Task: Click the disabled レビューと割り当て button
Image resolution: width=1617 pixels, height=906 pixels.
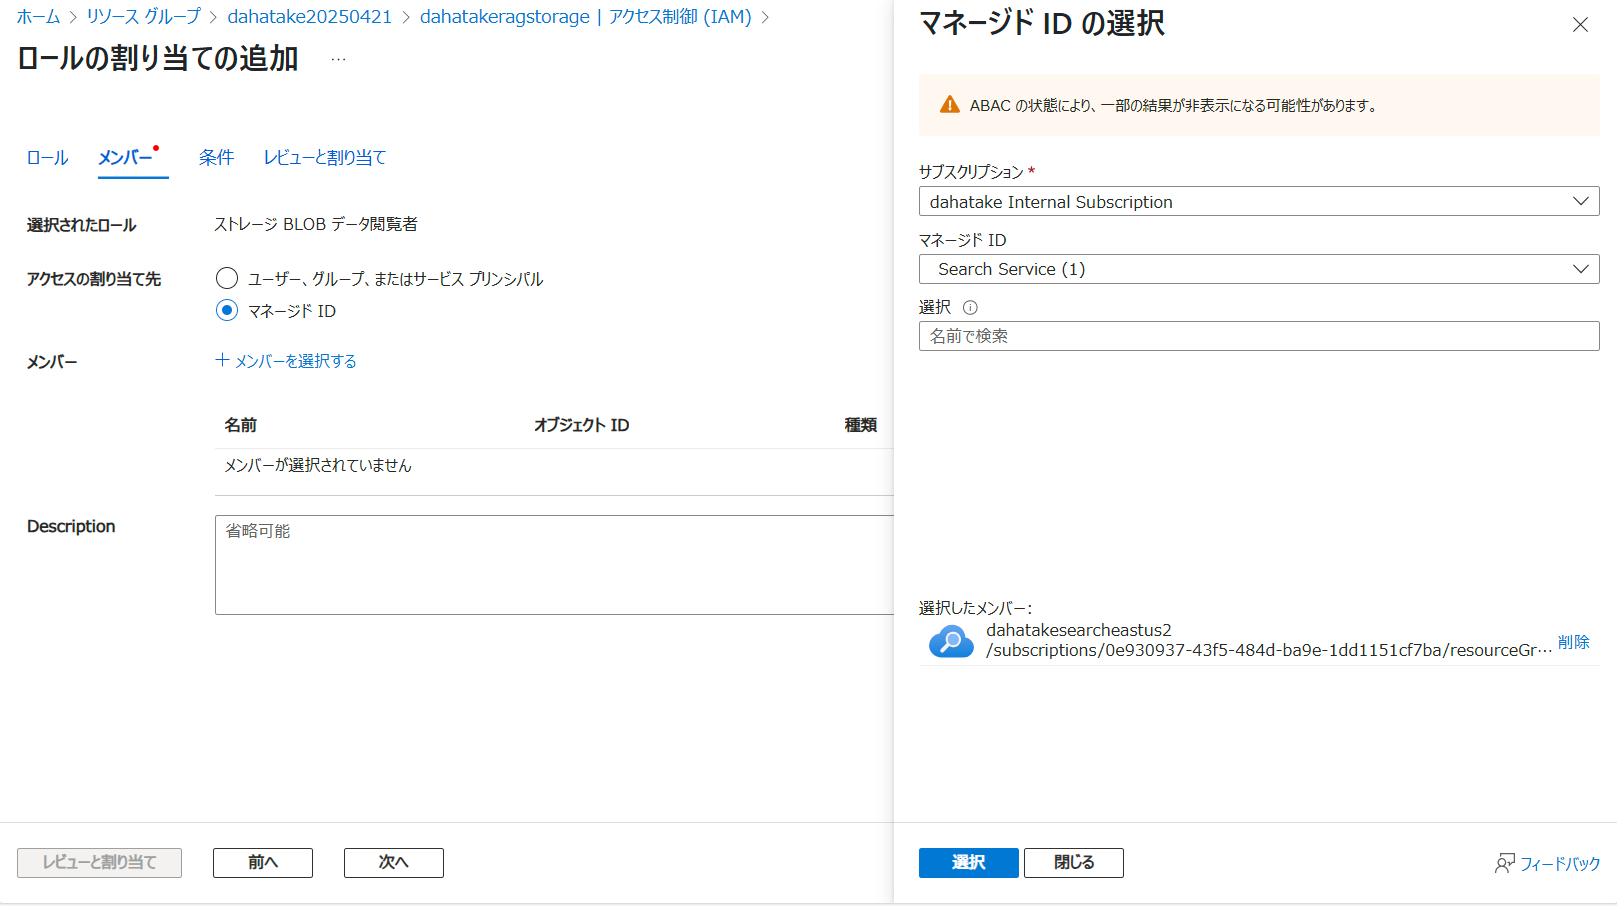Action: 99,862
